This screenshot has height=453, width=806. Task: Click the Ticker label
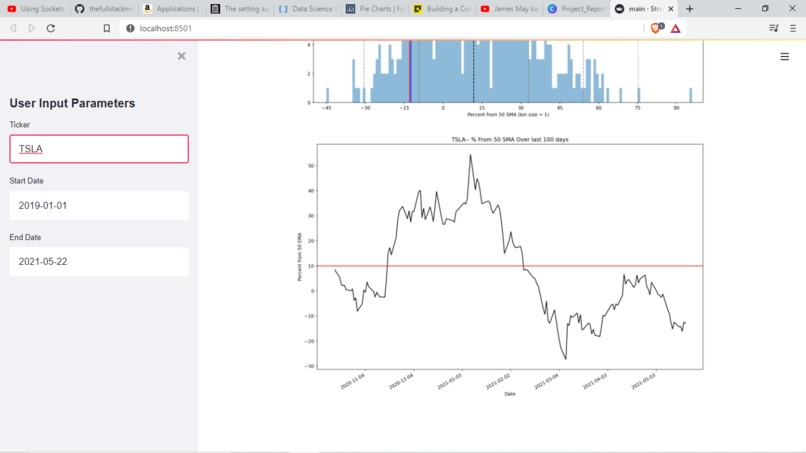click(x=20, y=124)
